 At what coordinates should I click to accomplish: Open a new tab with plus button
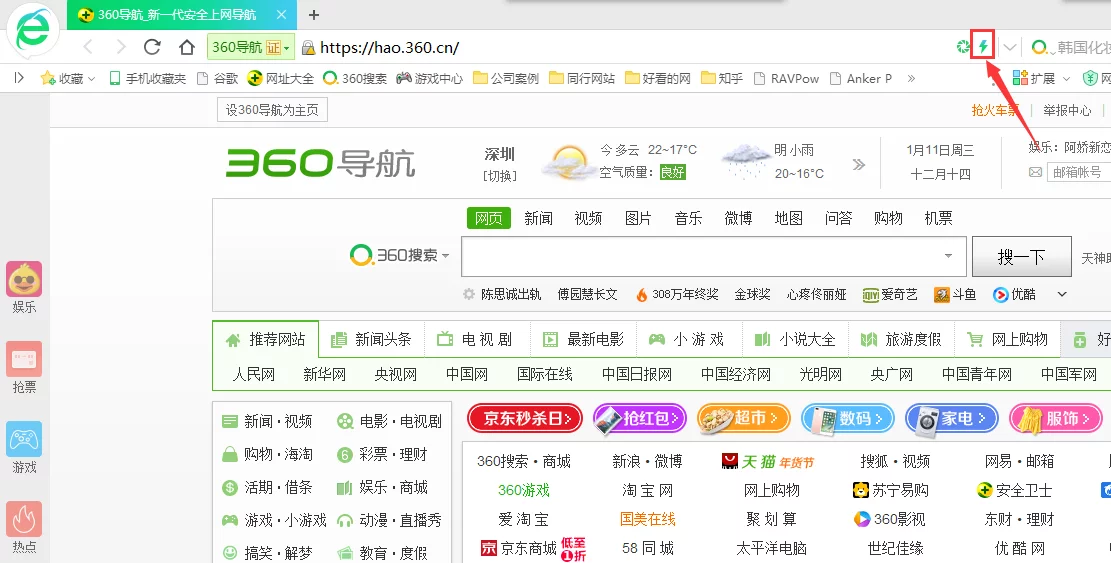point(314,15)
